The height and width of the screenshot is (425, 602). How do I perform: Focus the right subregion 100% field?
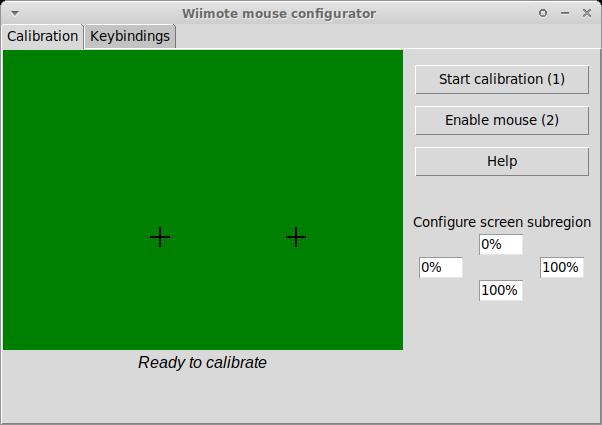(562, 267)
